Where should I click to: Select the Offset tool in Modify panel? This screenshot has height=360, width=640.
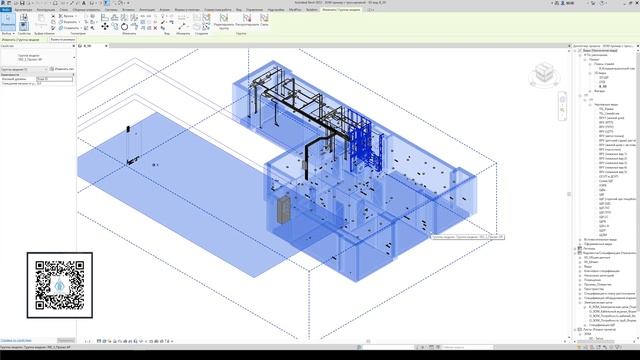pyautogui.click(x=115, y=17)
